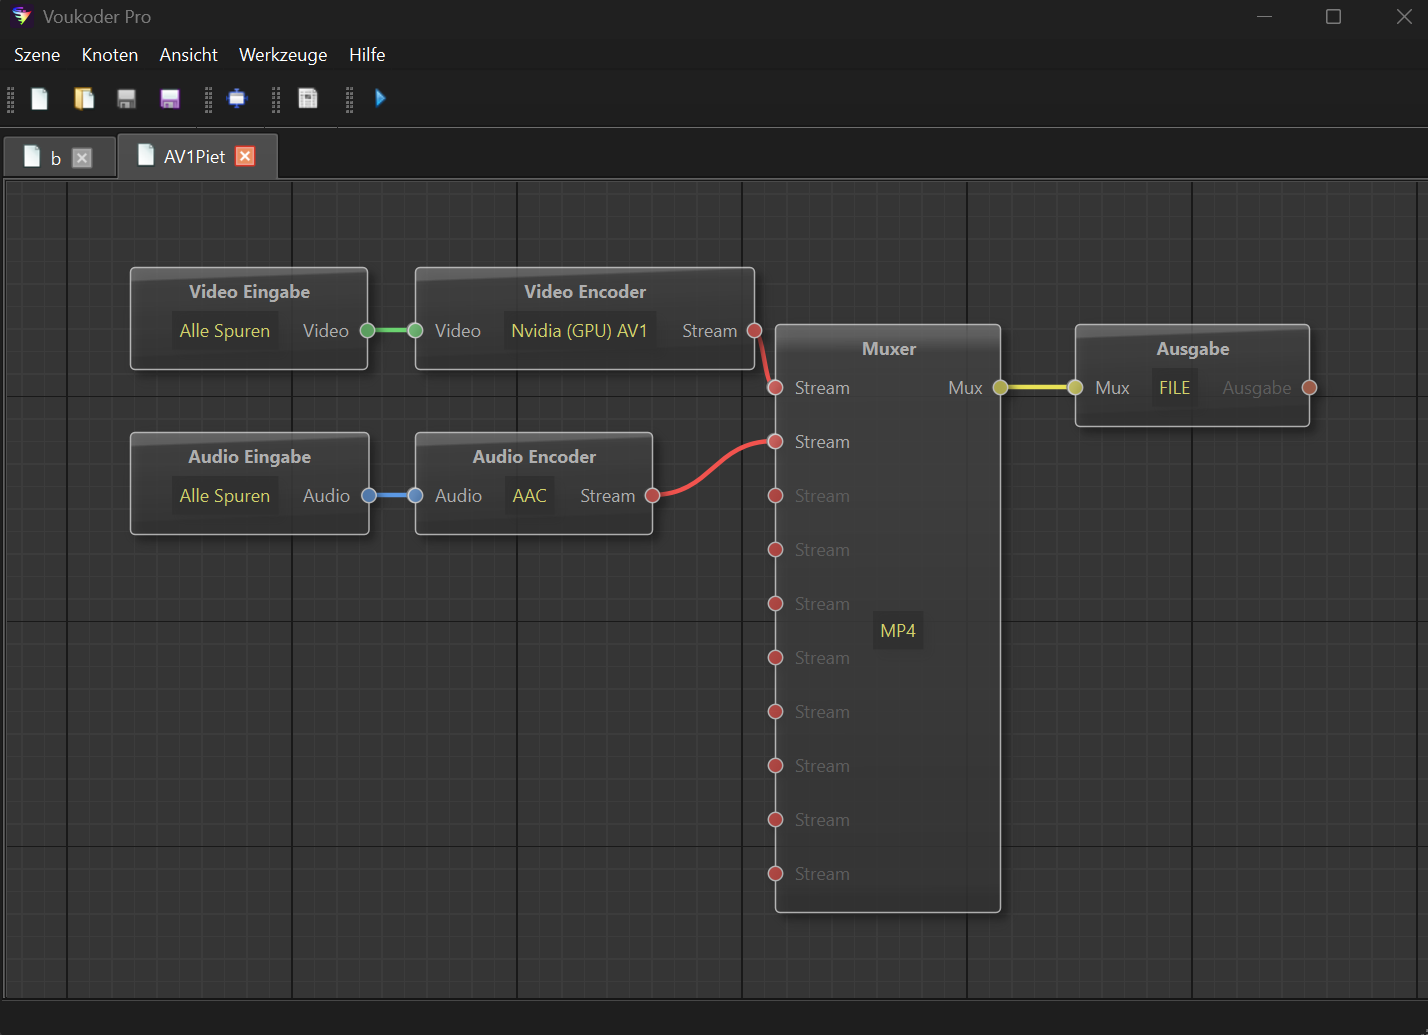Image resolution: width=1428 pixels, height=1035 pixels.
Task: Close the AV1Piet tab with red X
Action: [245, 156]
